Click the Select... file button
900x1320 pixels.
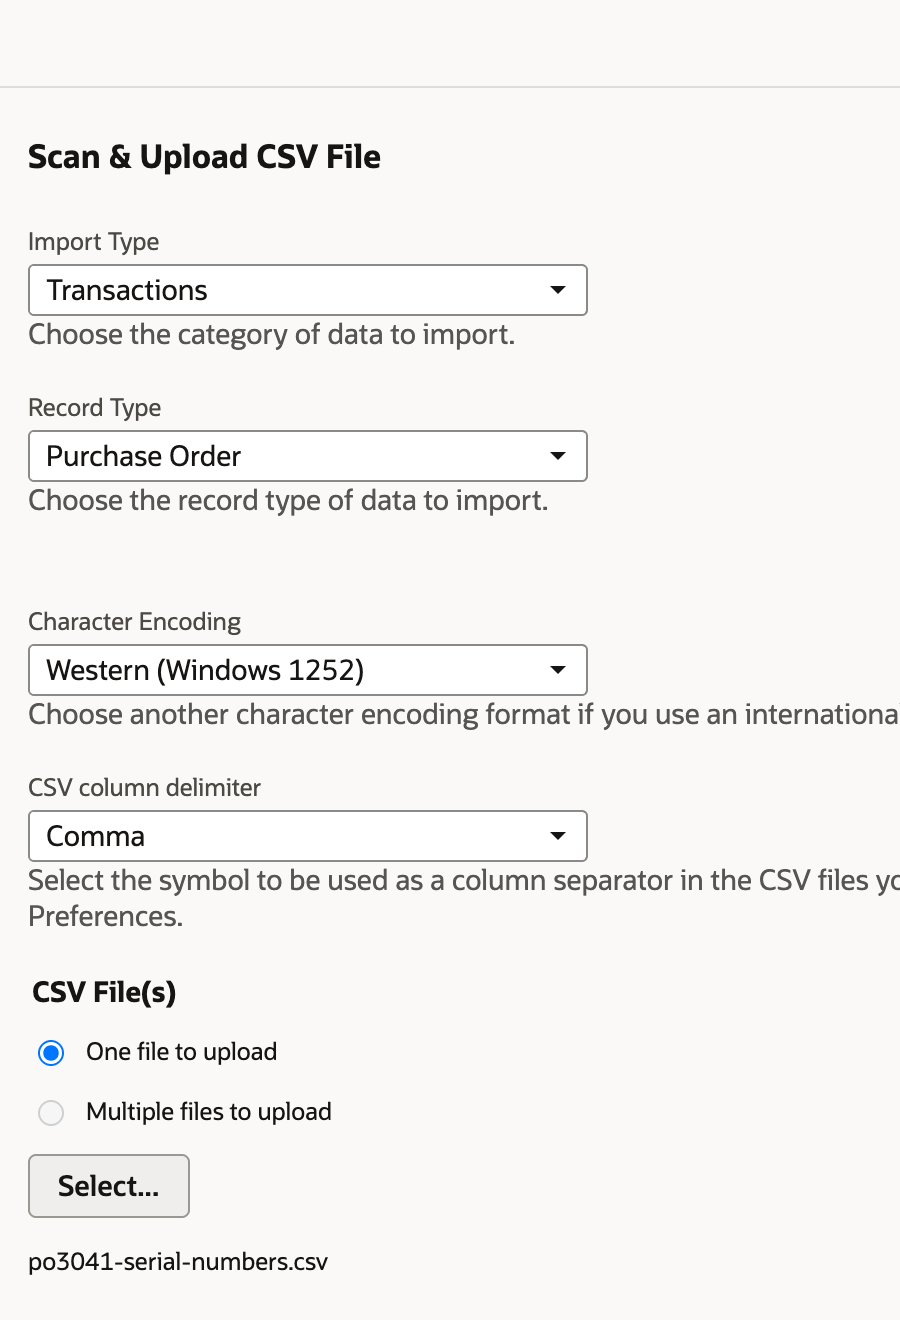tap(109, 1186)
